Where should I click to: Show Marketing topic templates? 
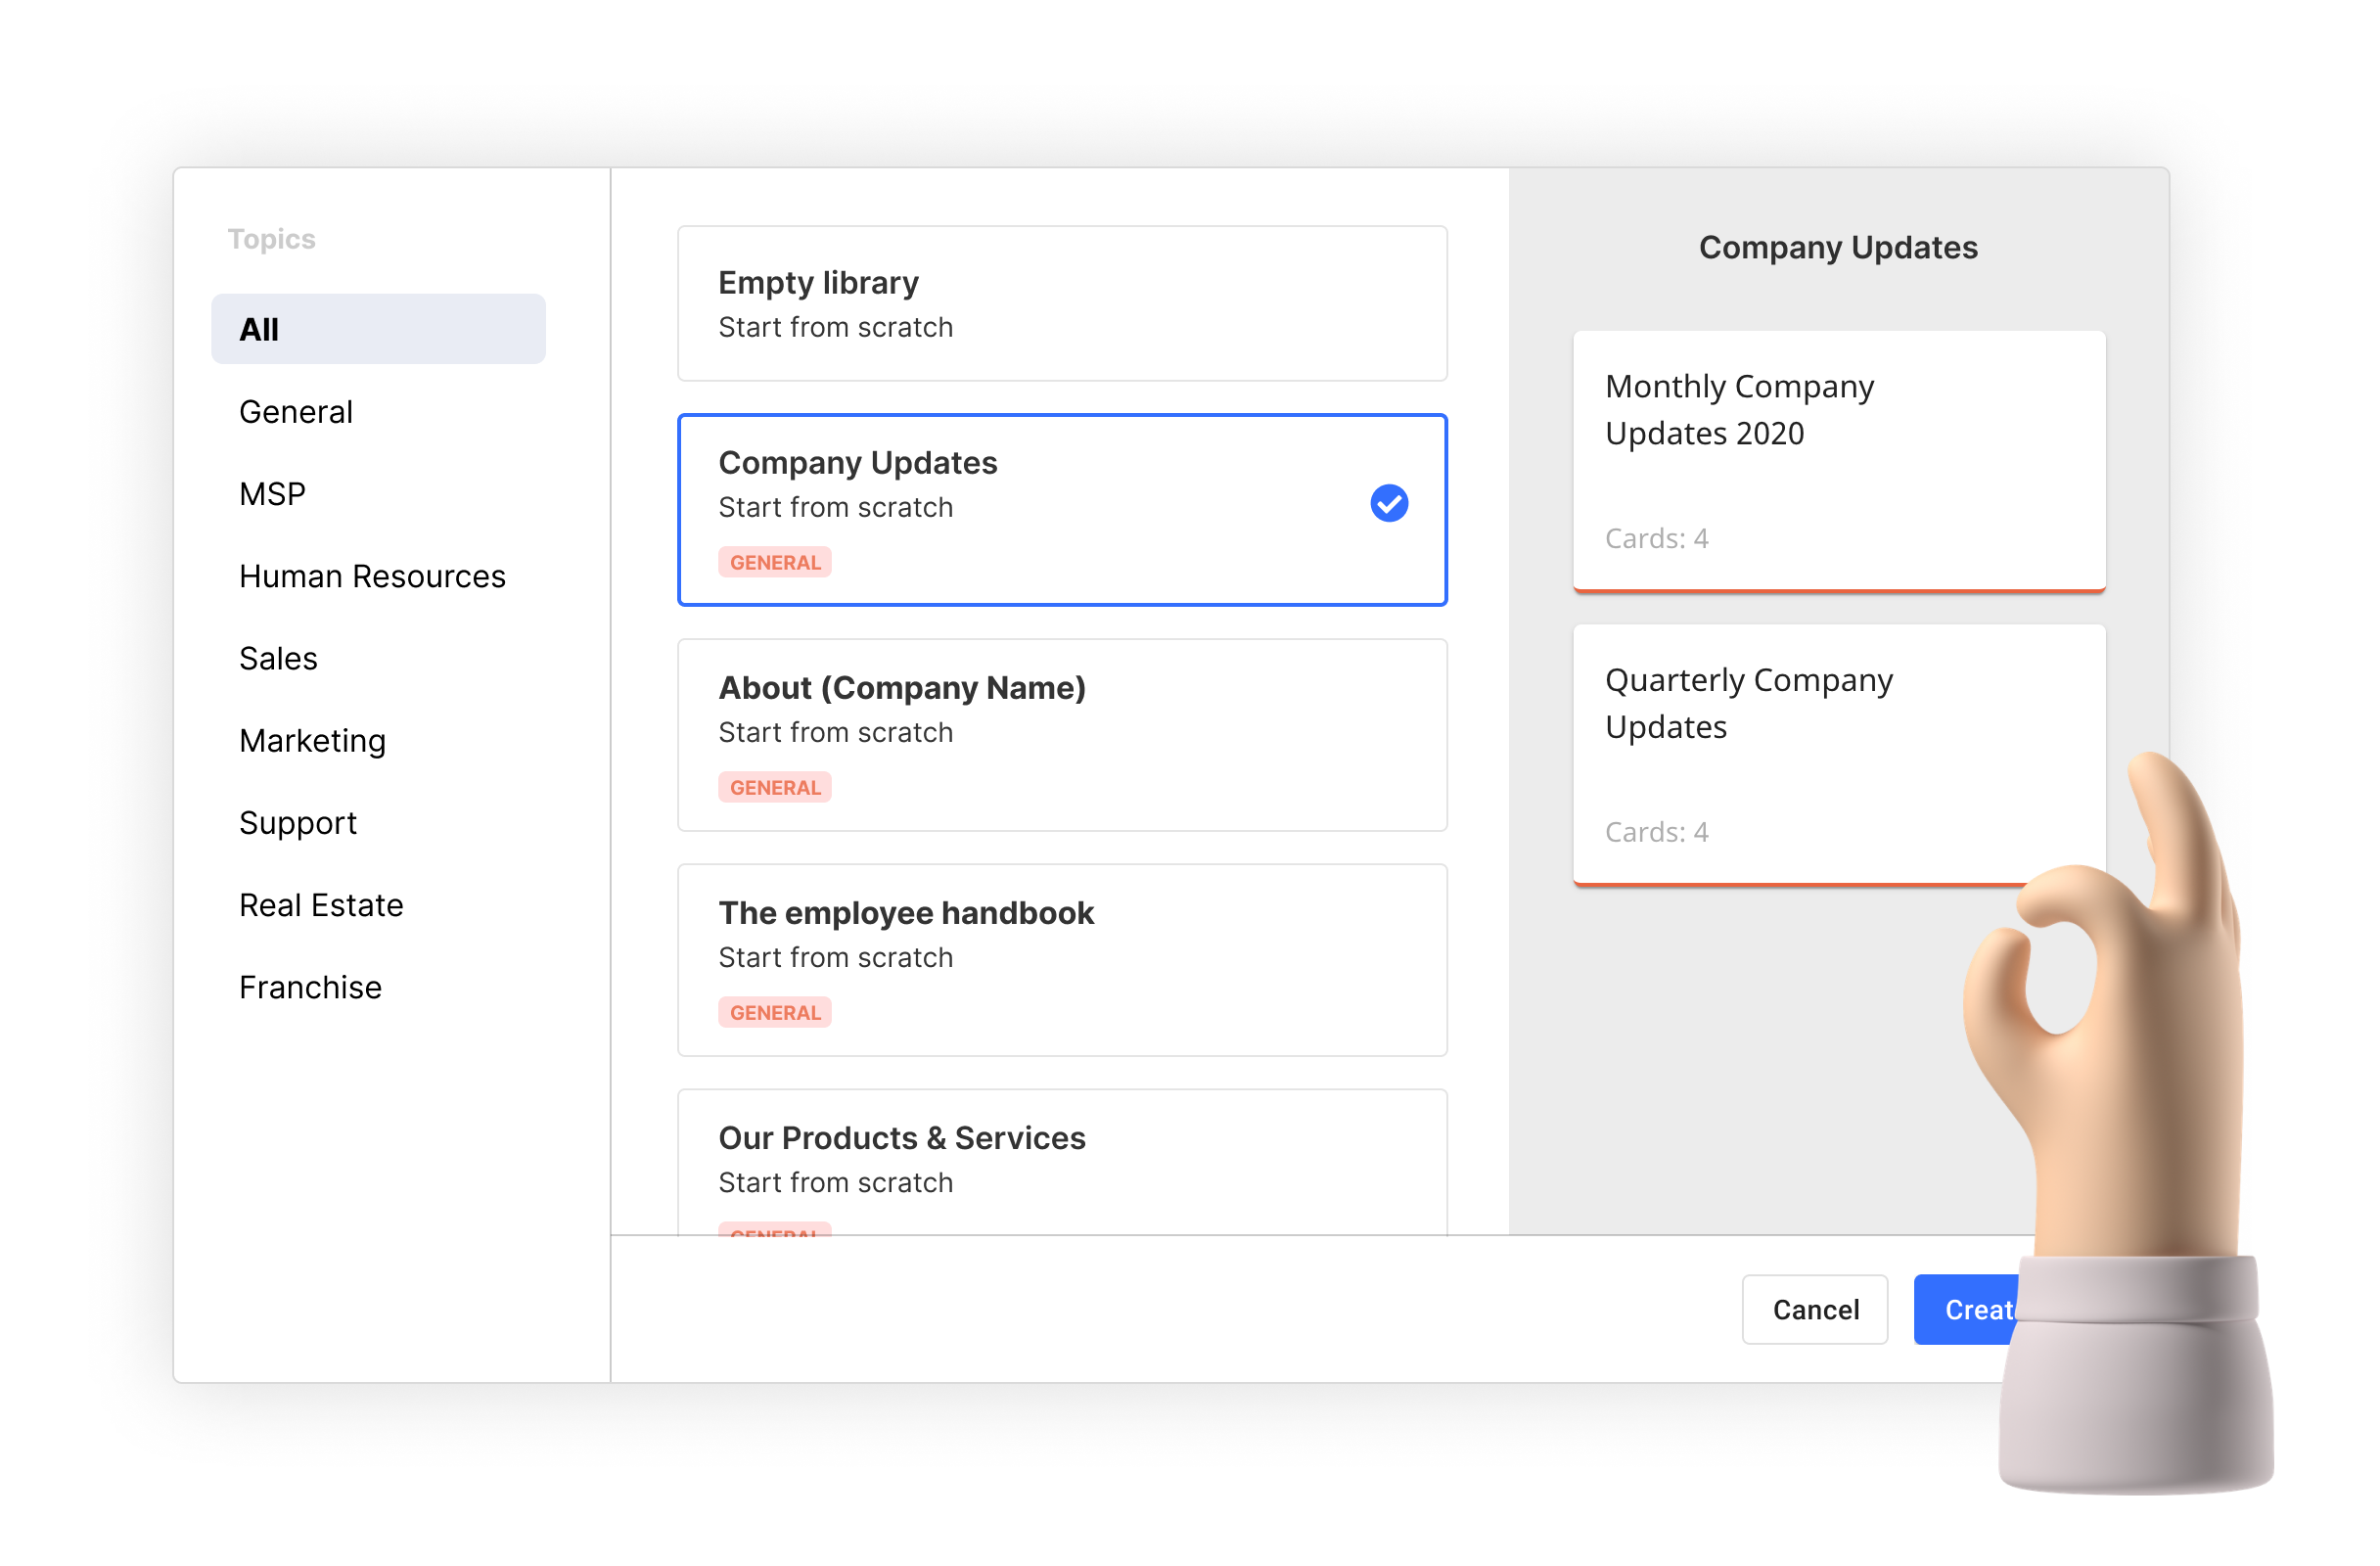(x=312, y=741)
